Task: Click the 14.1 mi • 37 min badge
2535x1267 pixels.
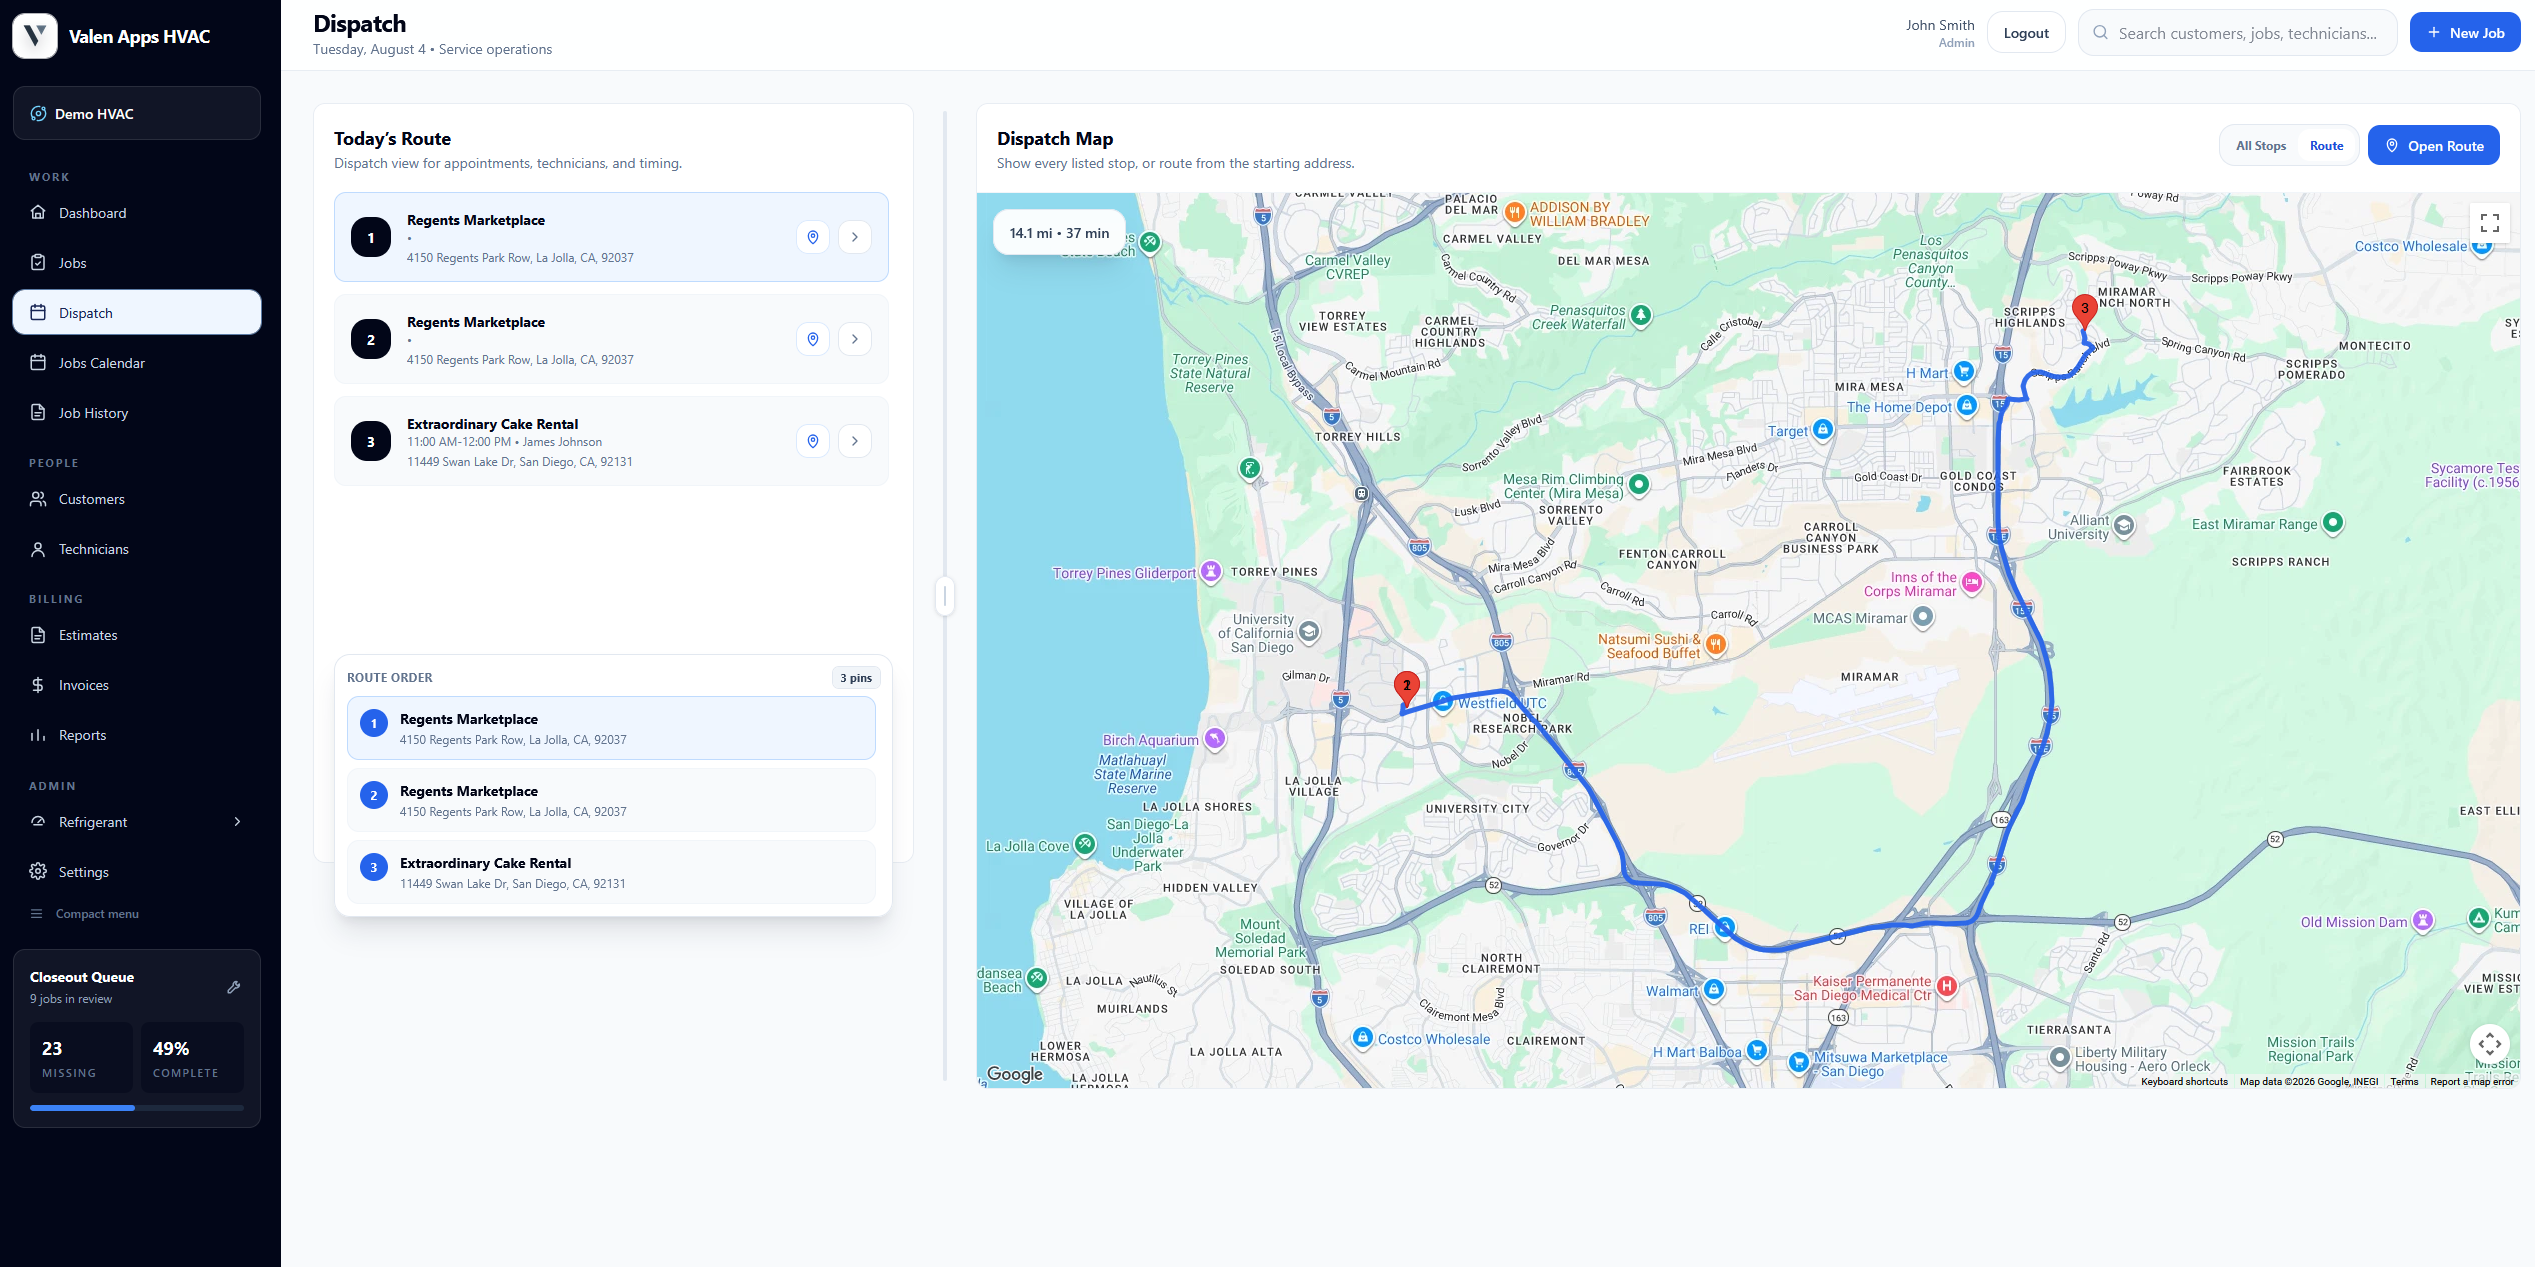Action: point(1059,233)
